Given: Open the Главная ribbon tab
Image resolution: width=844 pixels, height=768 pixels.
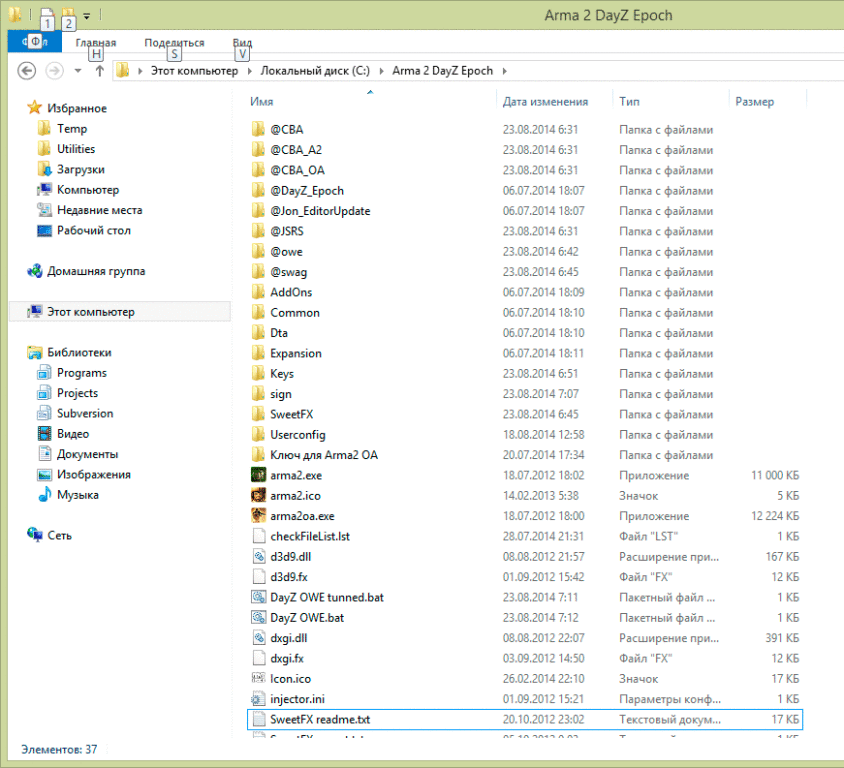Looking at the screenshot, I should (96, 43).
